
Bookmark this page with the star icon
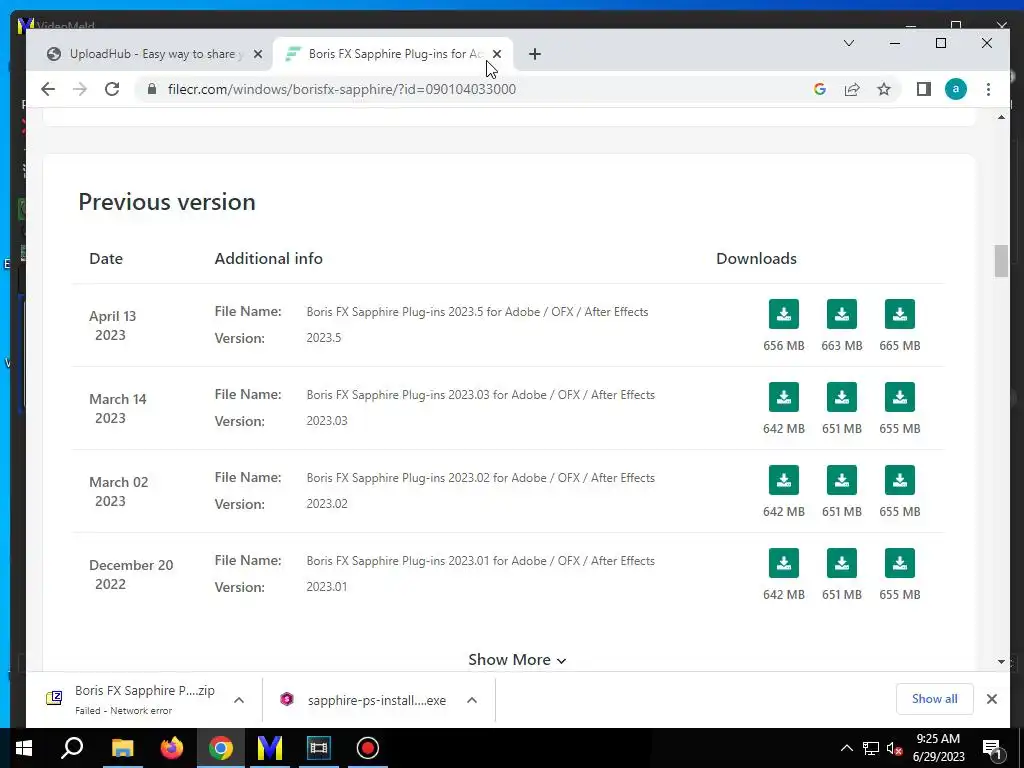pyautogui.click(x=884, y=89)
